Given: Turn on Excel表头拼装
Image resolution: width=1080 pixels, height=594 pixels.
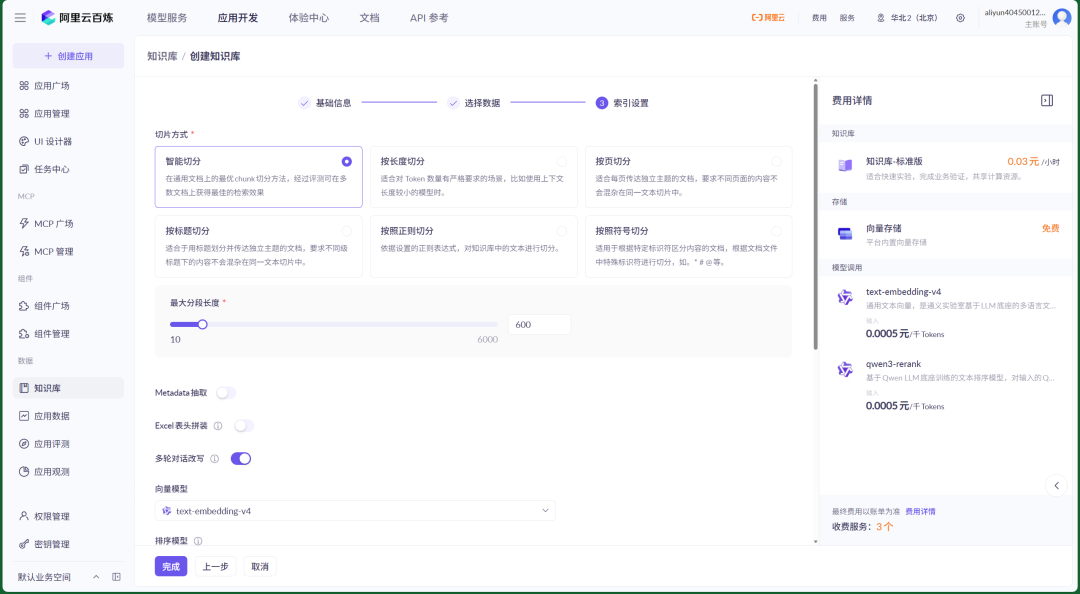Looking at the screenshot, I should (x=242, y=425).
